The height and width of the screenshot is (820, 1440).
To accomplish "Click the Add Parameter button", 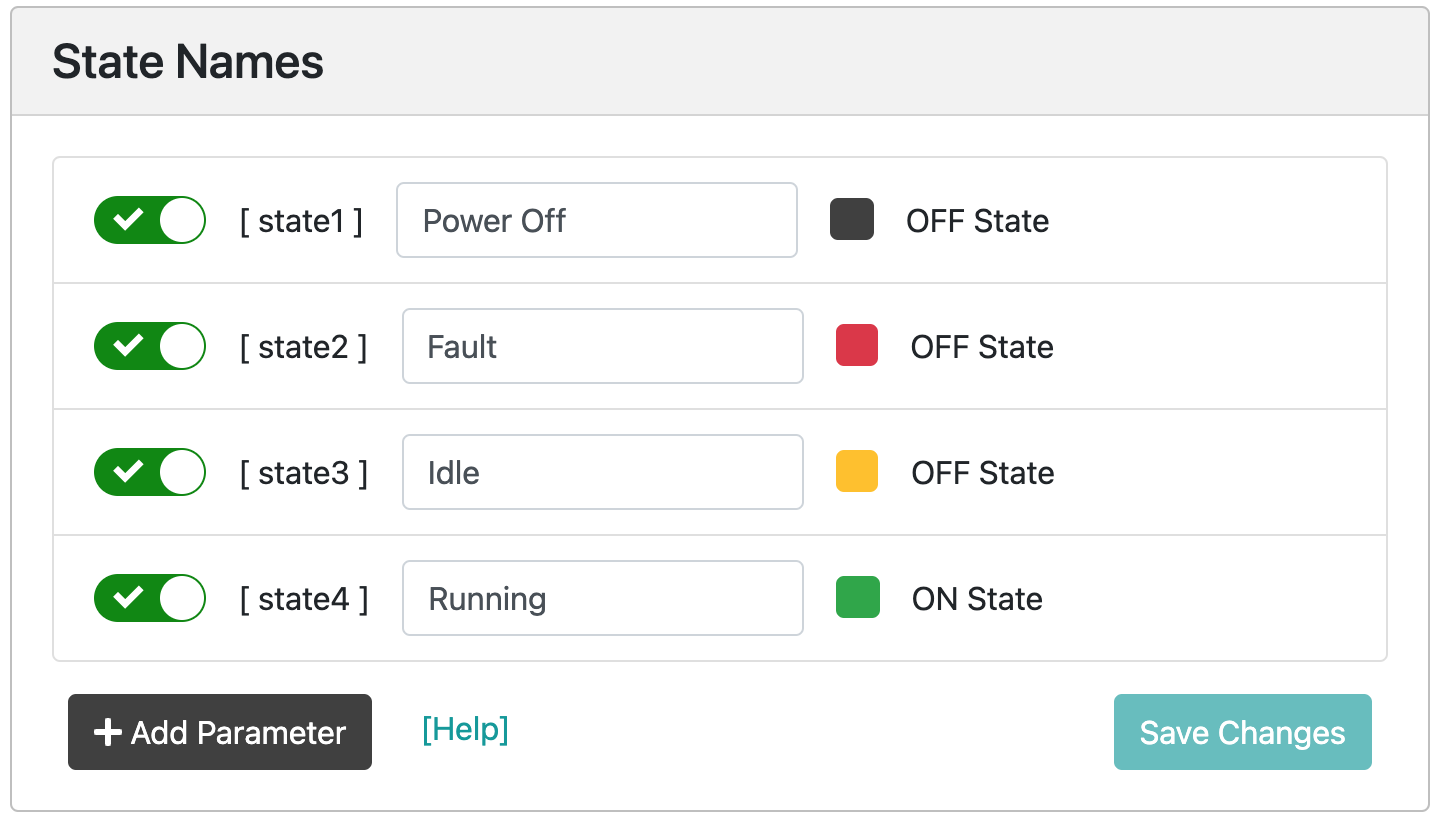I will click(x=220, y=732).
